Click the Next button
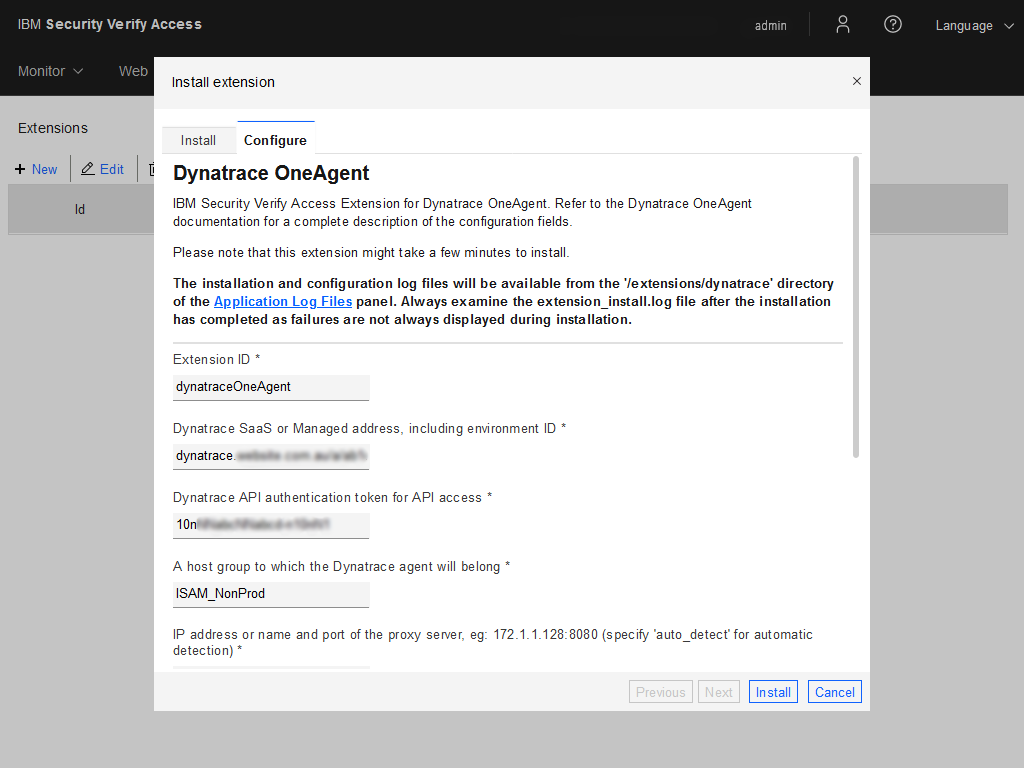The image size is (1024, 768). 718,692
